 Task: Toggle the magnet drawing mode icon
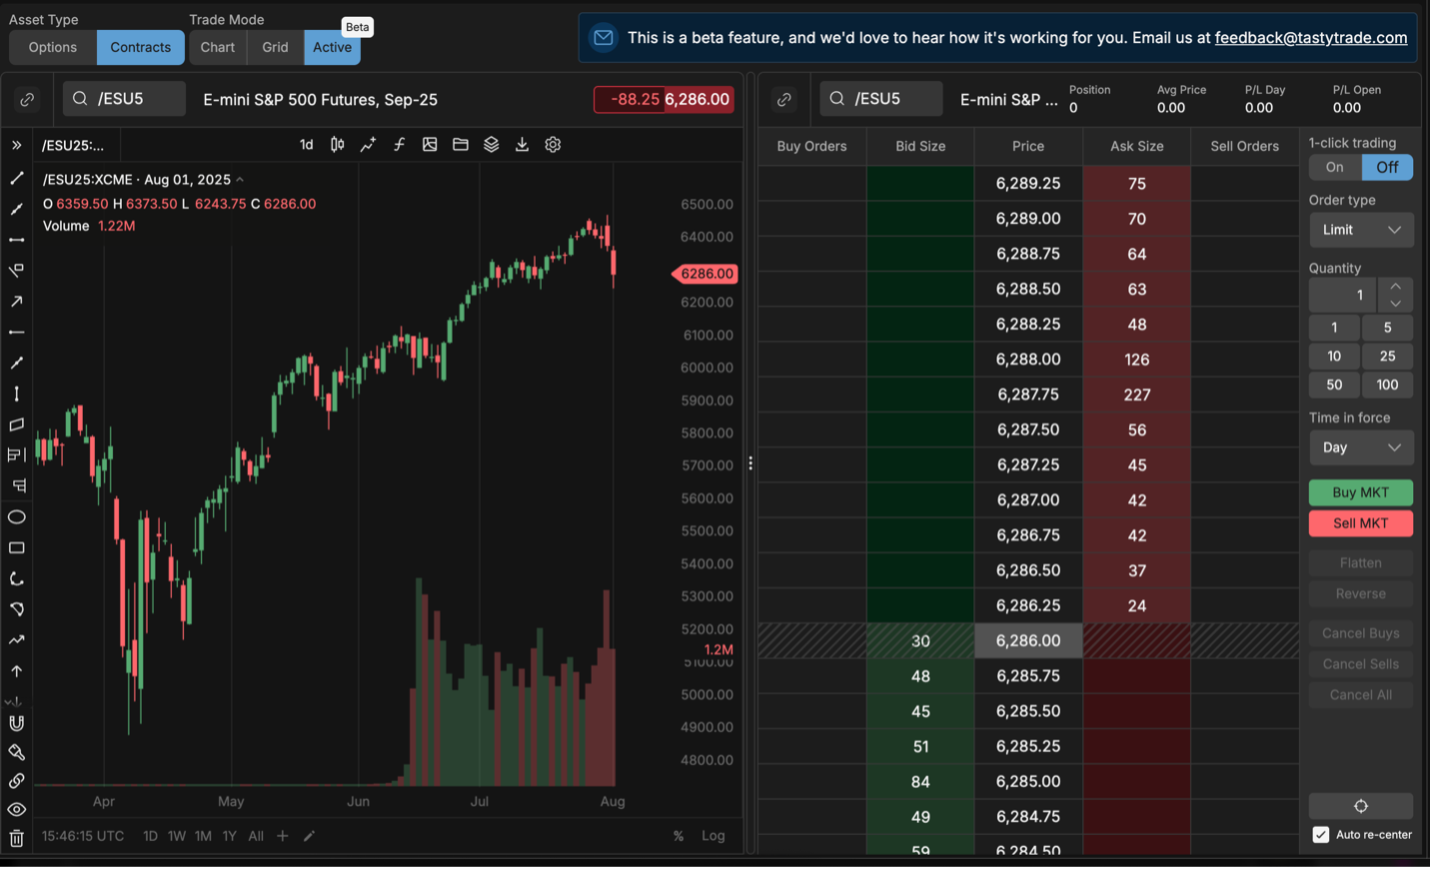[x=16, y=722]
